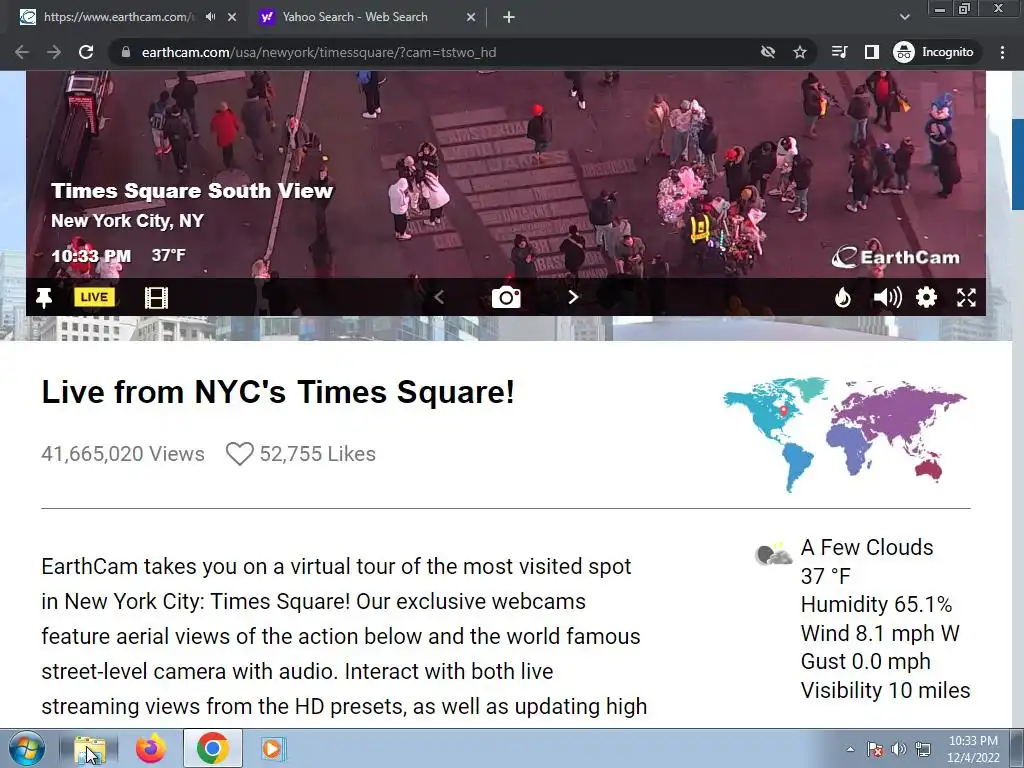Click the address bar URL

pyautogui.click(x=319, y=52)
